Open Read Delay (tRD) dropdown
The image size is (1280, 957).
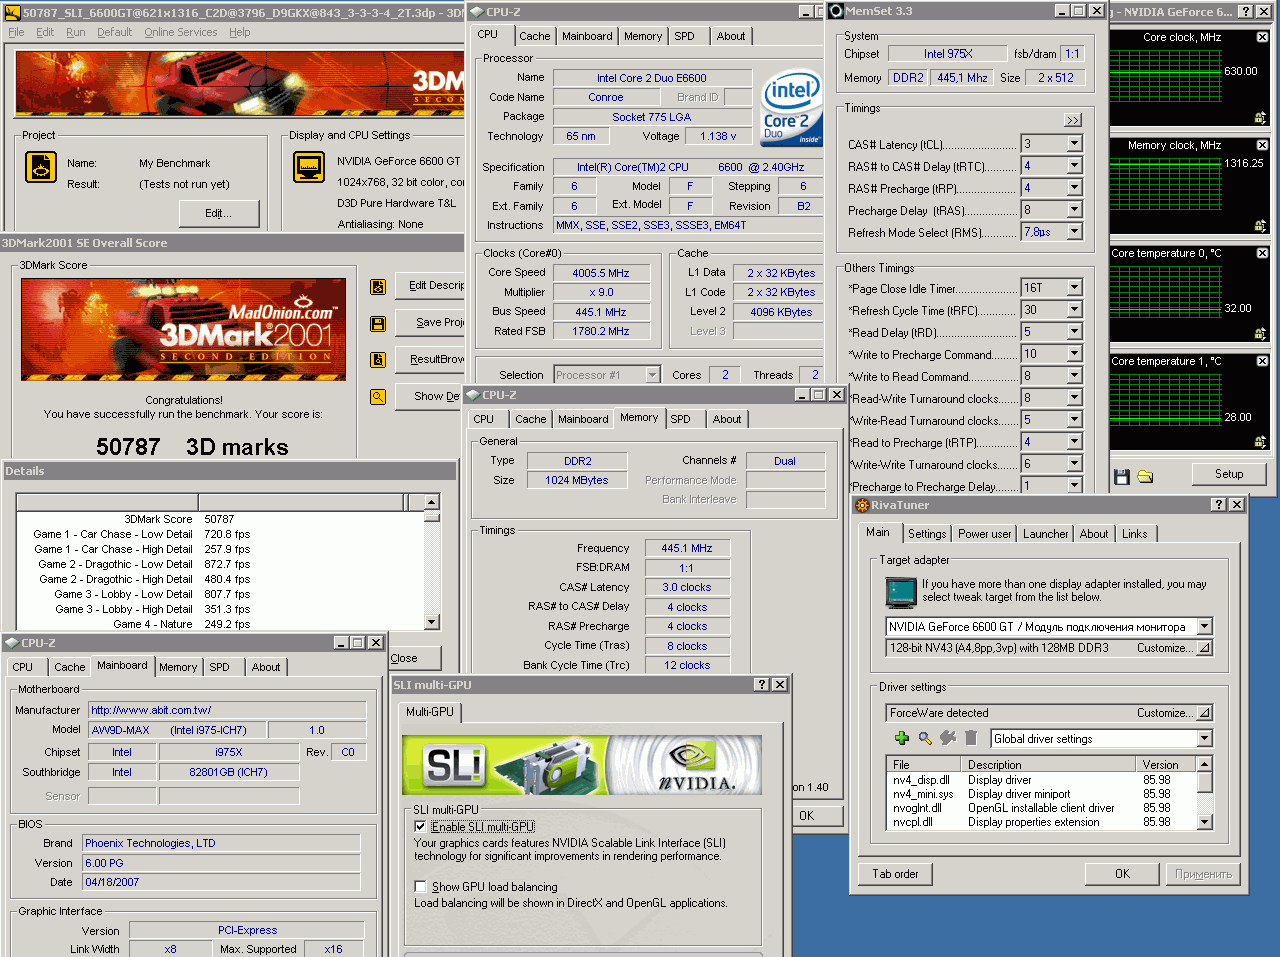click(1074, 332)
